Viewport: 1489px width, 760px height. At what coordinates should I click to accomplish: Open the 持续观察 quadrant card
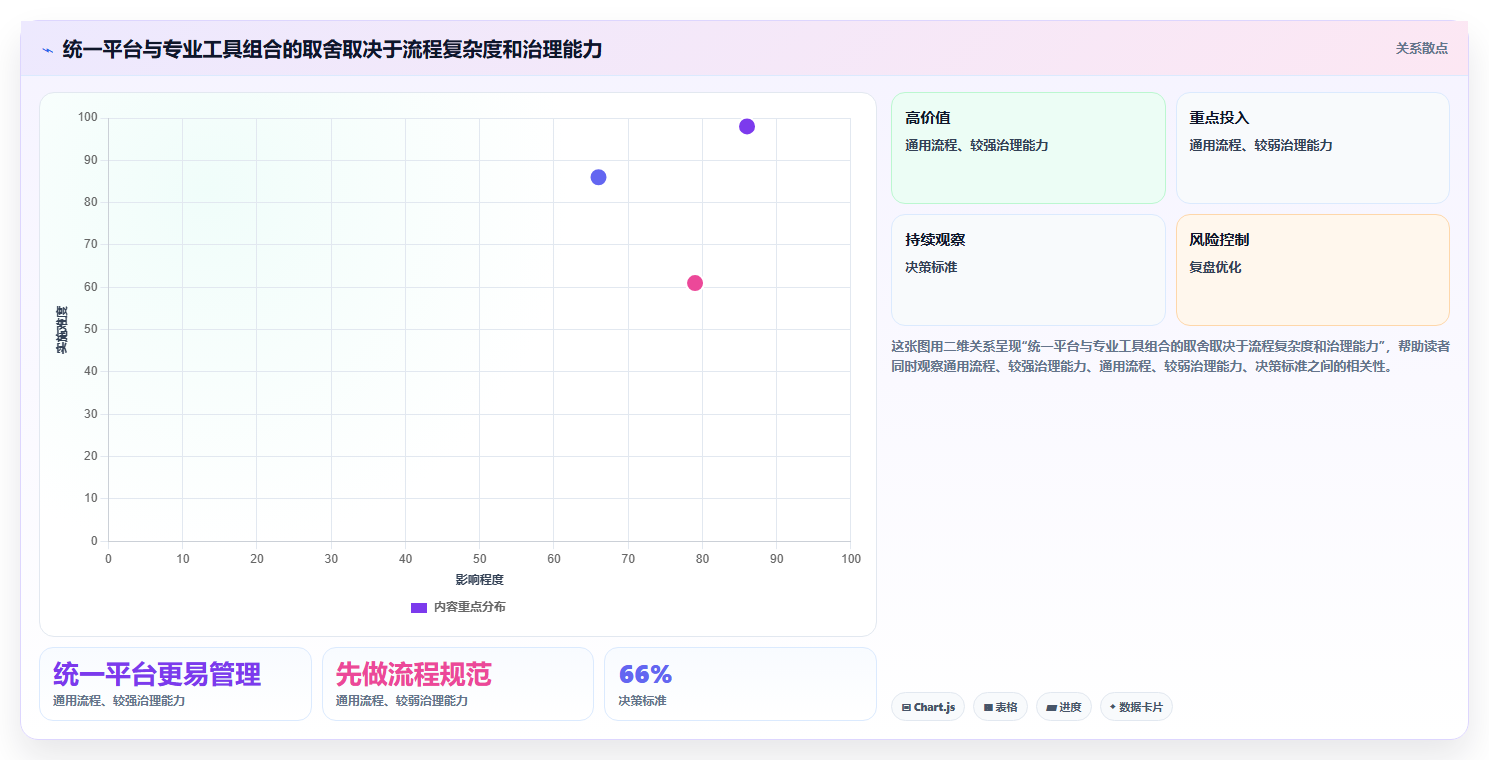point(1028,270)
